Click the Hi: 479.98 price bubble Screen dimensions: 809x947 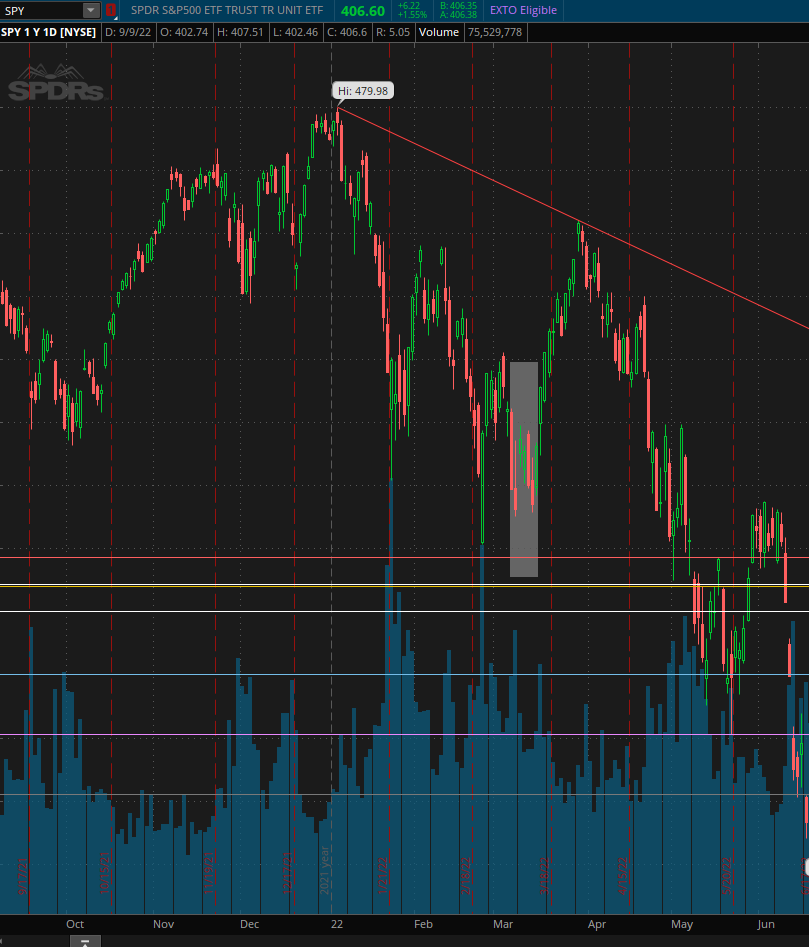click(363, 91)
